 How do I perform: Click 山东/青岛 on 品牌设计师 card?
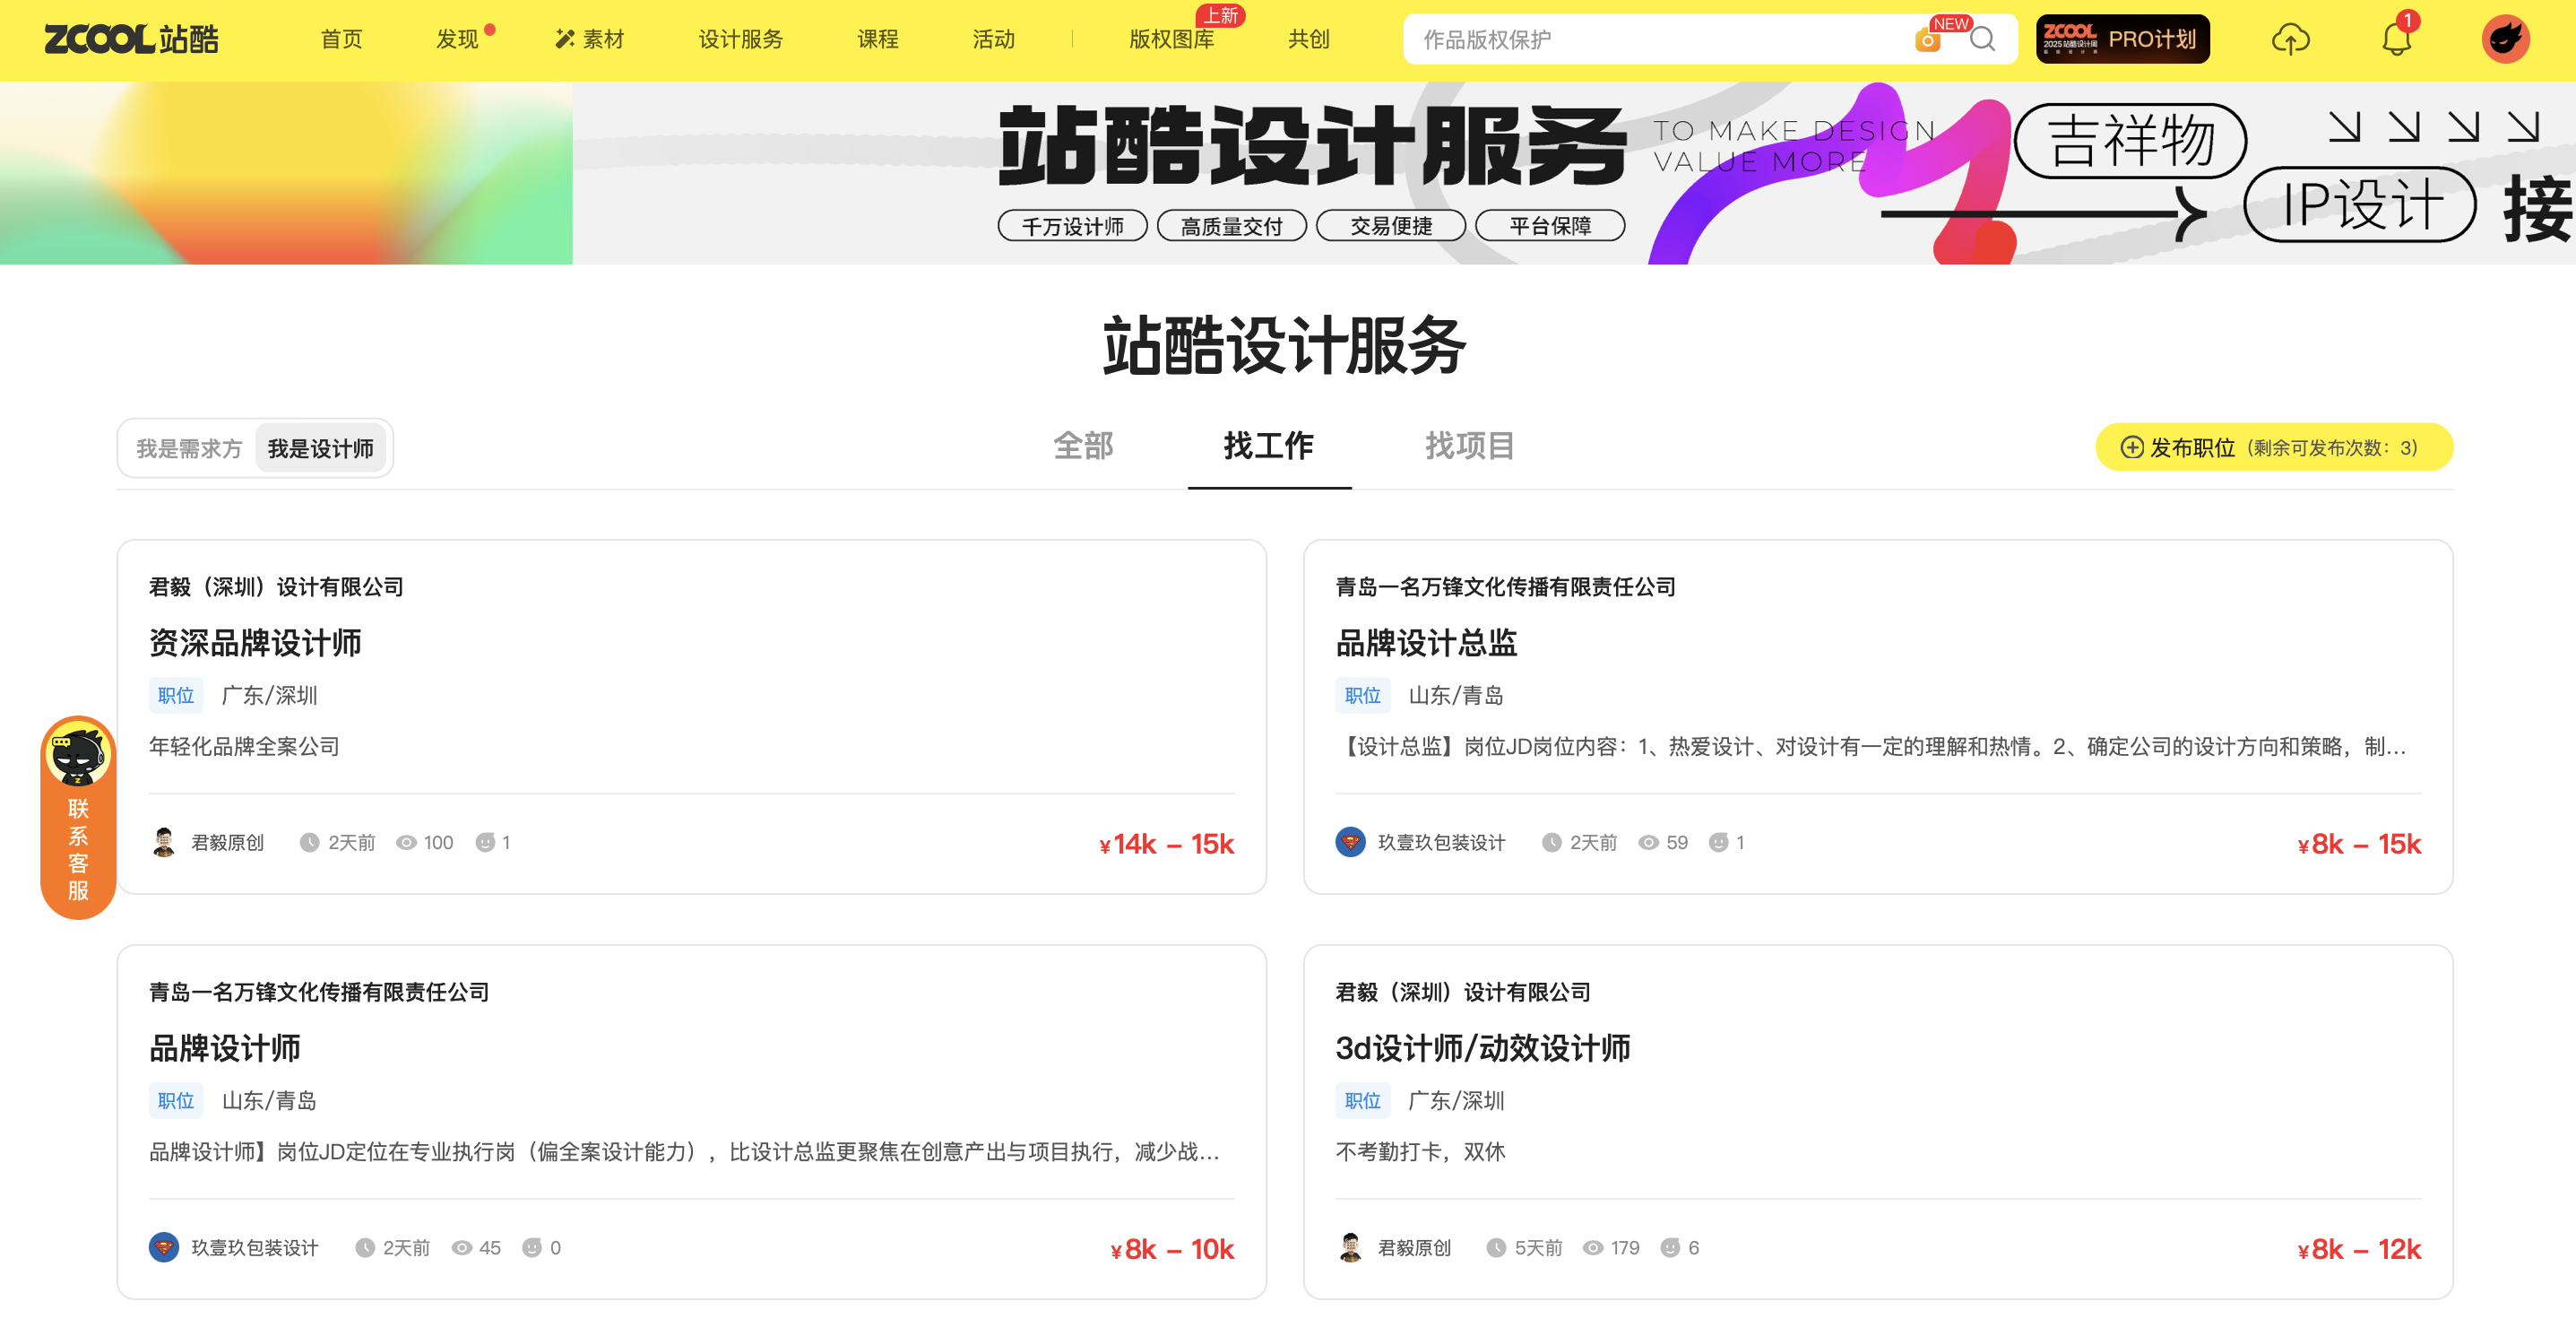(269, 1100)
